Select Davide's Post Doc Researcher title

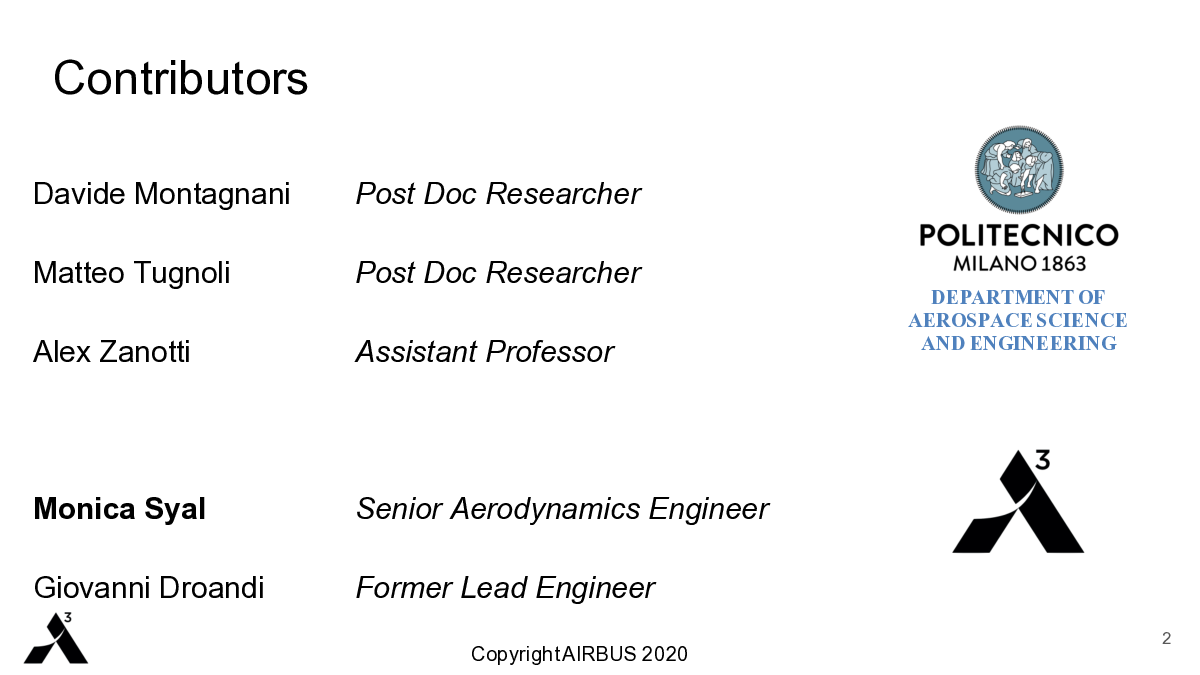coord(498,194)
